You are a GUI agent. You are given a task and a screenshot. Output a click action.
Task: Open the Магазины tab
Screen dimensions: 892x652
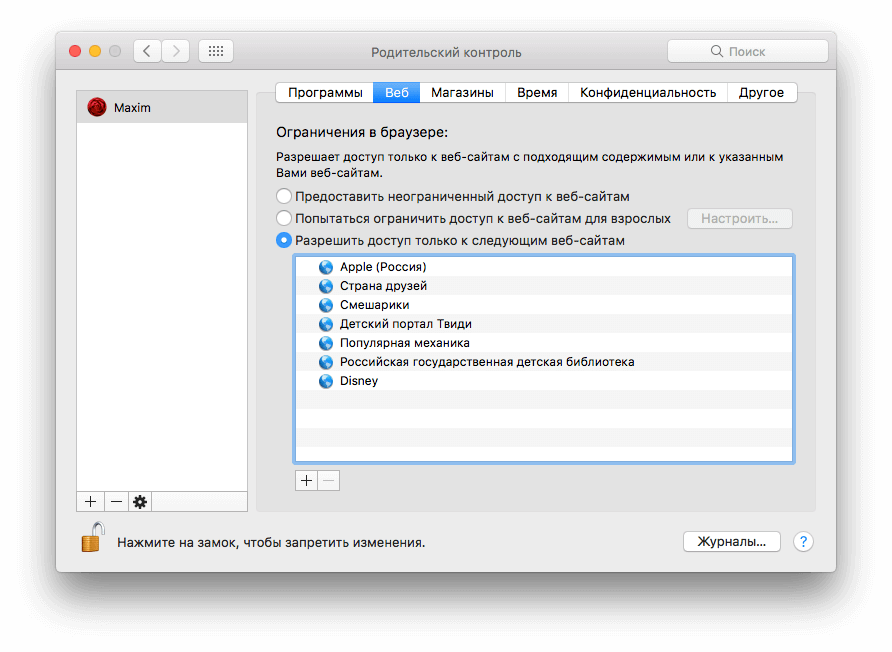tap(462, 92)
